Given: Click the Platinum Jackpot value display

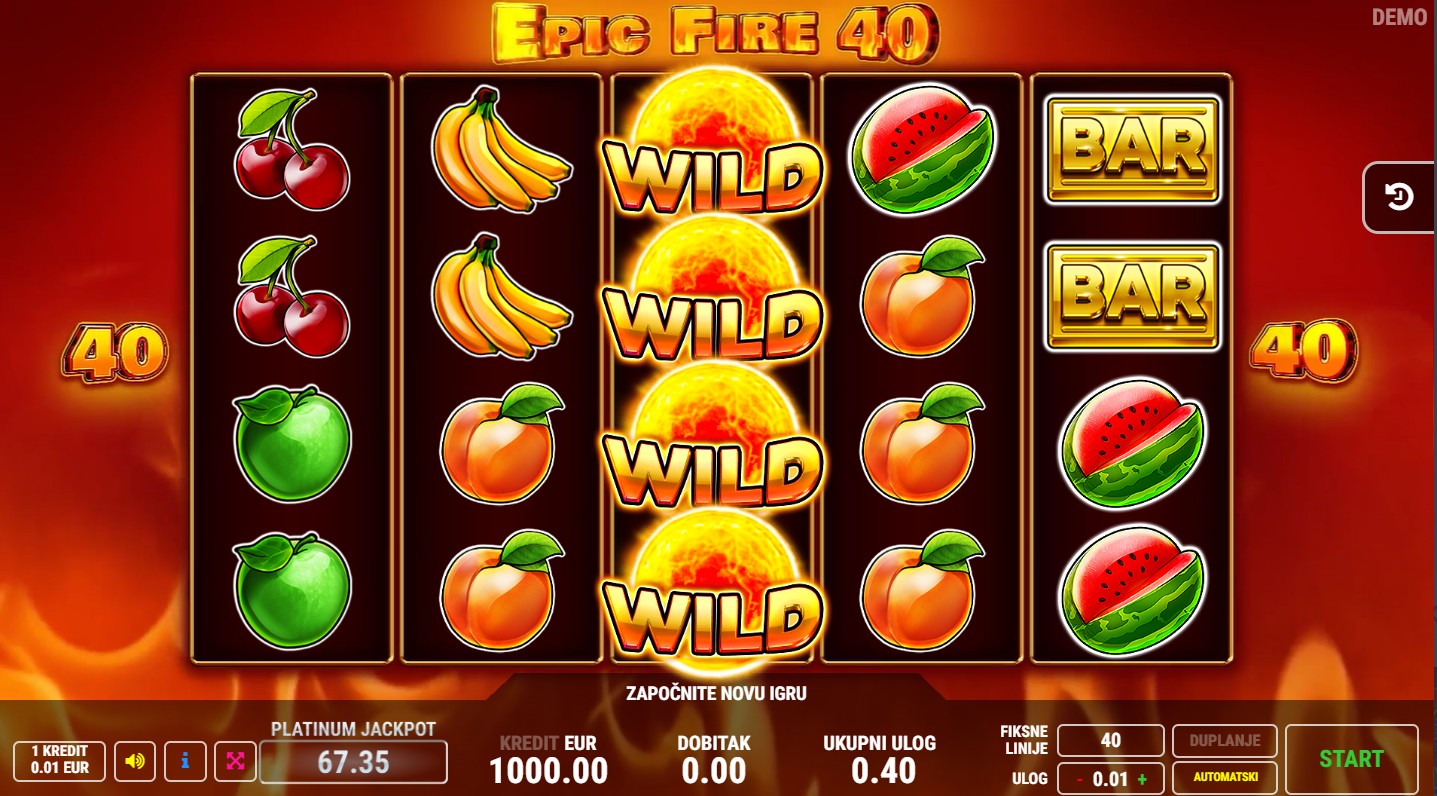Looking at the screenshot, I should pyautogui.click(x=353, y=762).
